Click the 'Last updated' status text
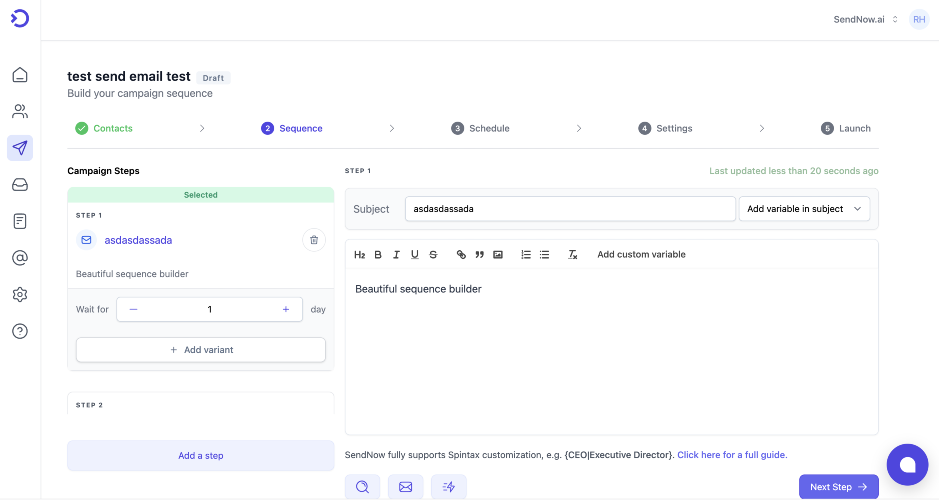Screen dimensions: 939x500 point(793,171)
